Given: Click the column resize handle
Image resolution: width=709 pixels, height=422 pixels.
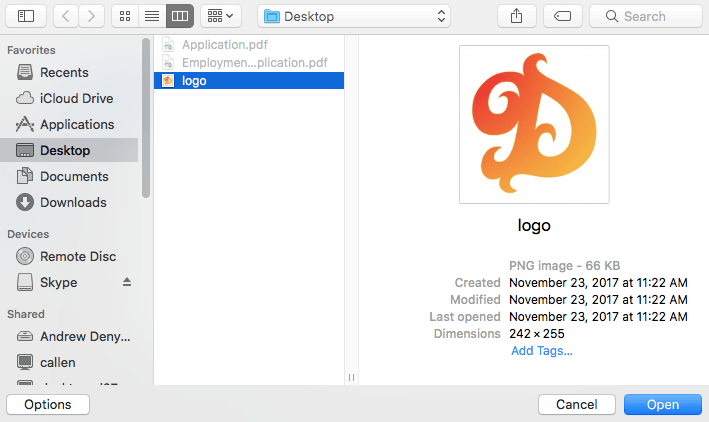Looking at the screenshot, I should pyautogui.click(x=351, y=377).
